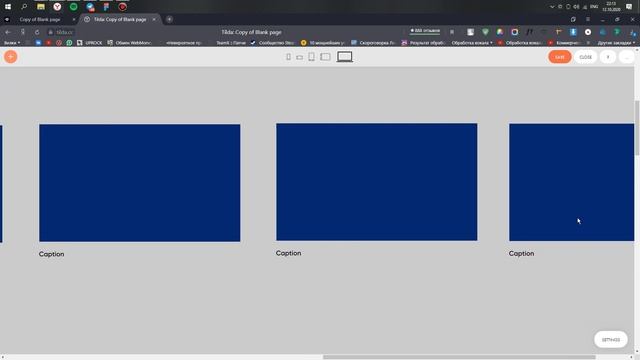
Task: Open Spotify from the taskbar
Action: [x=73, y=7]
